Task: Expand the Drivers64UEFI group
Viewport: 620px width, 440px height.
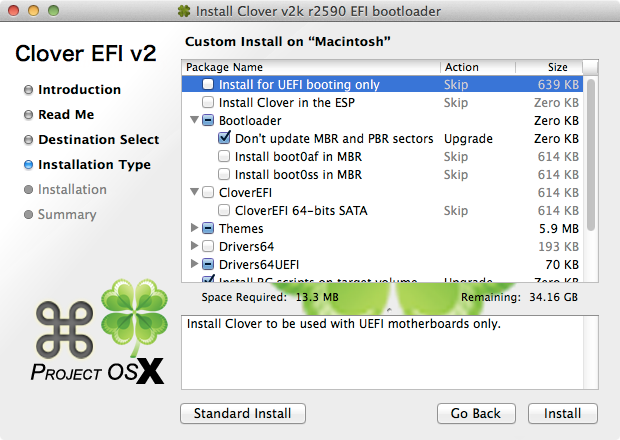Action: [x=194, y=263]
